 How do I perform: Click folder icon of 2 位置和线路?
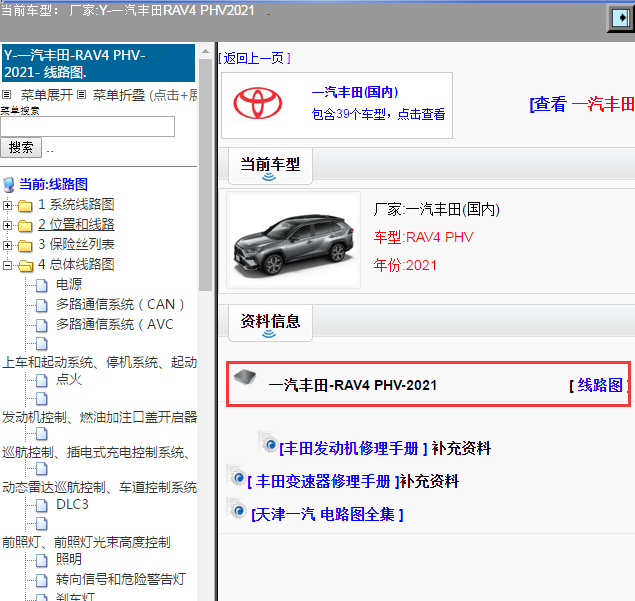25,226
